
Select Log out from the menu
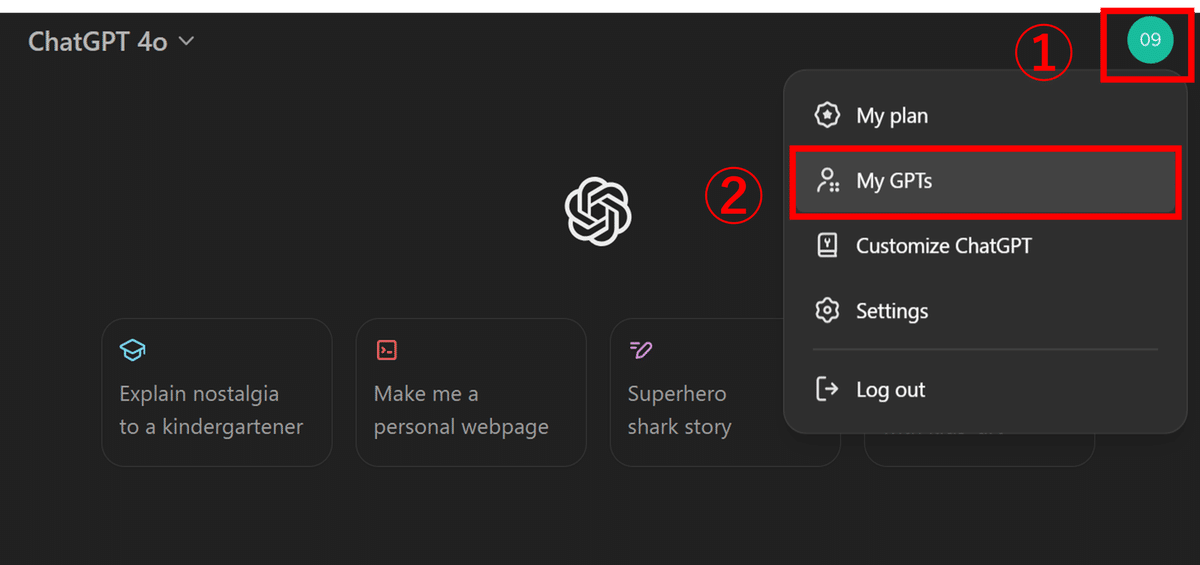click(x=985, y=390)
